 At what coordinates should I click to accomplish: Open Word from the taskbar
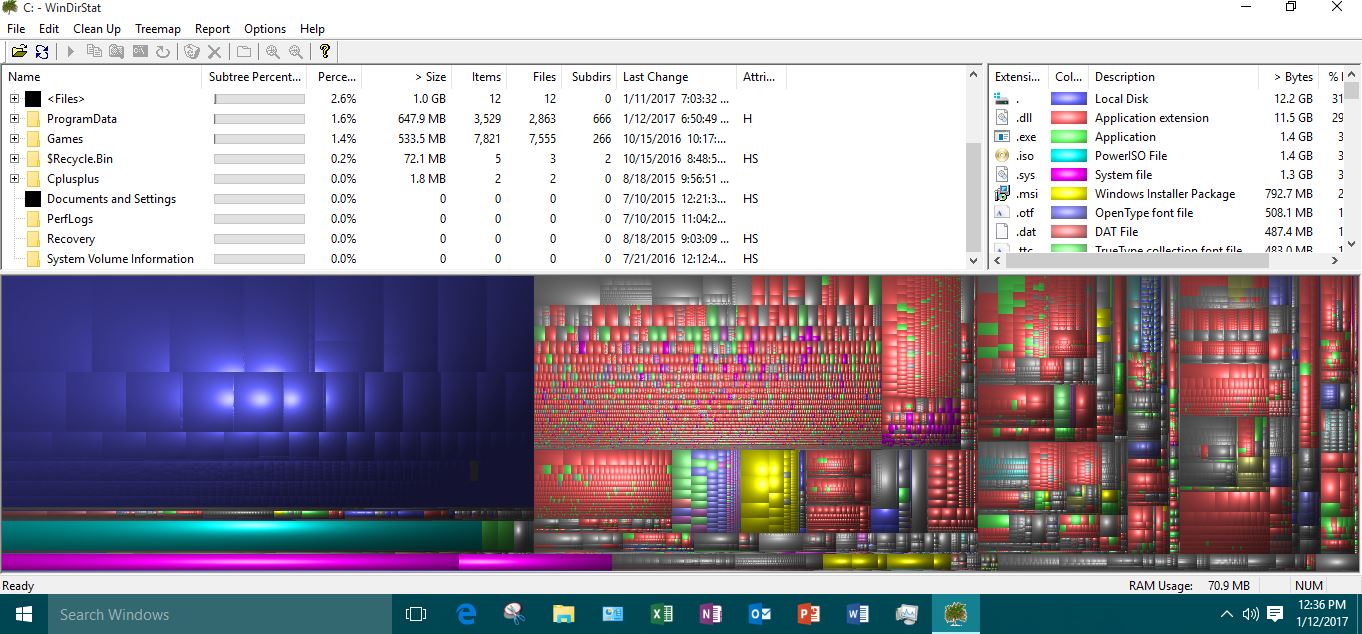857,614
